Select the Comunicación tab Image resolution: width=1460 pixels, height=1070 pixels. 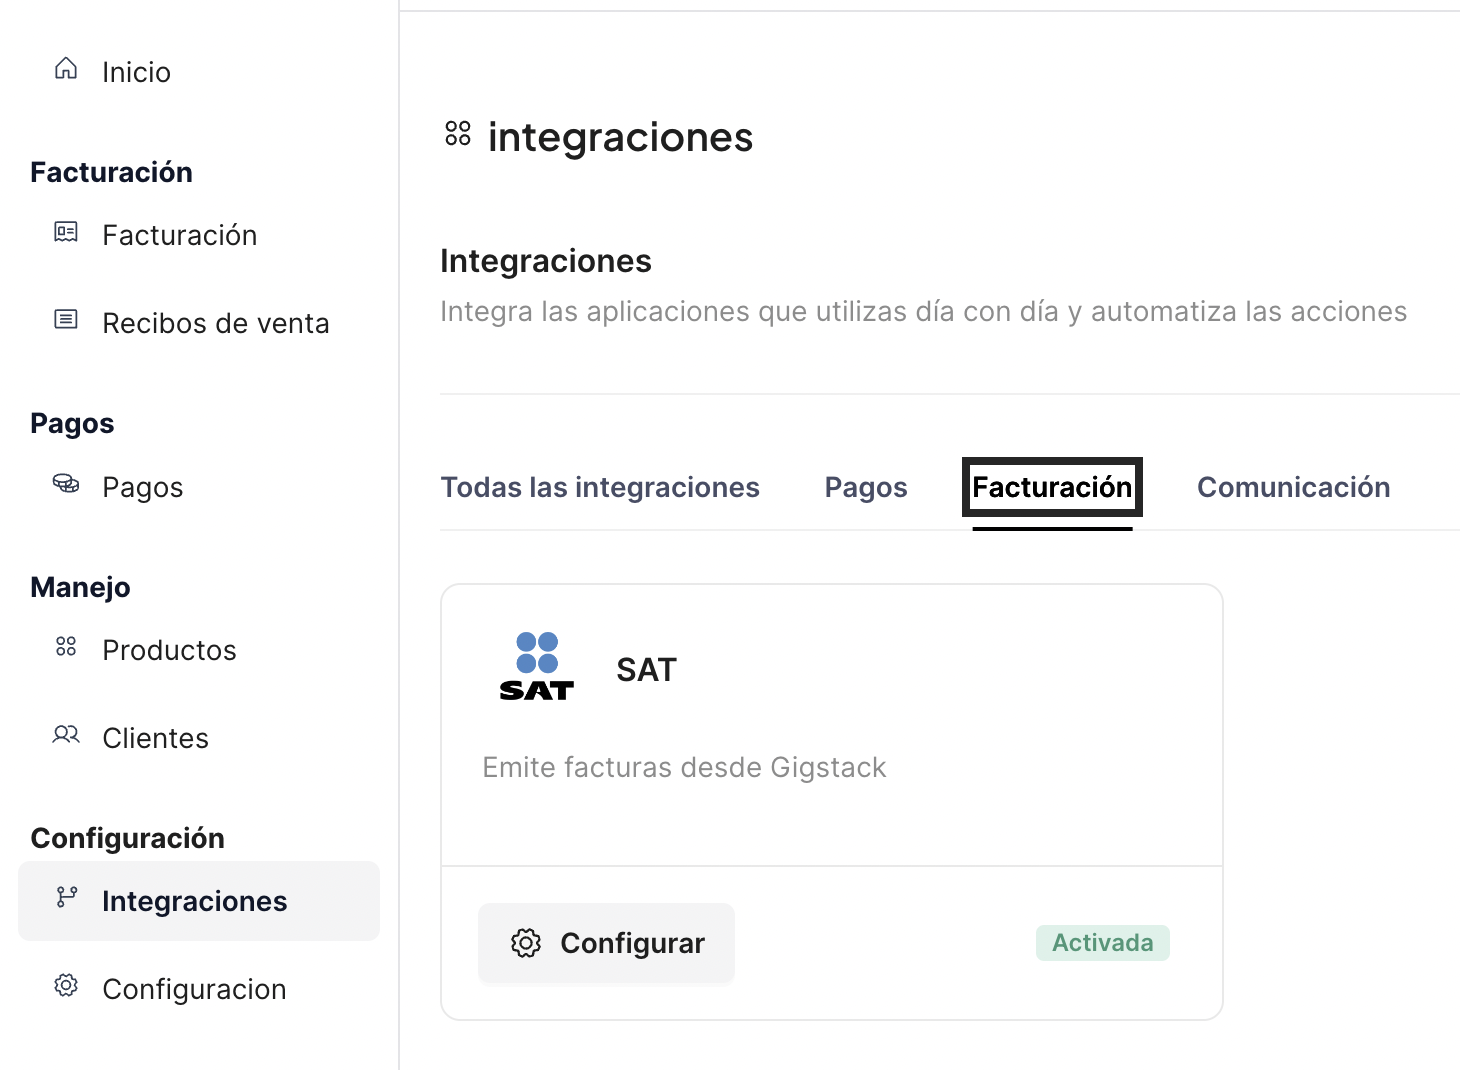click(x=1294, y=487)
